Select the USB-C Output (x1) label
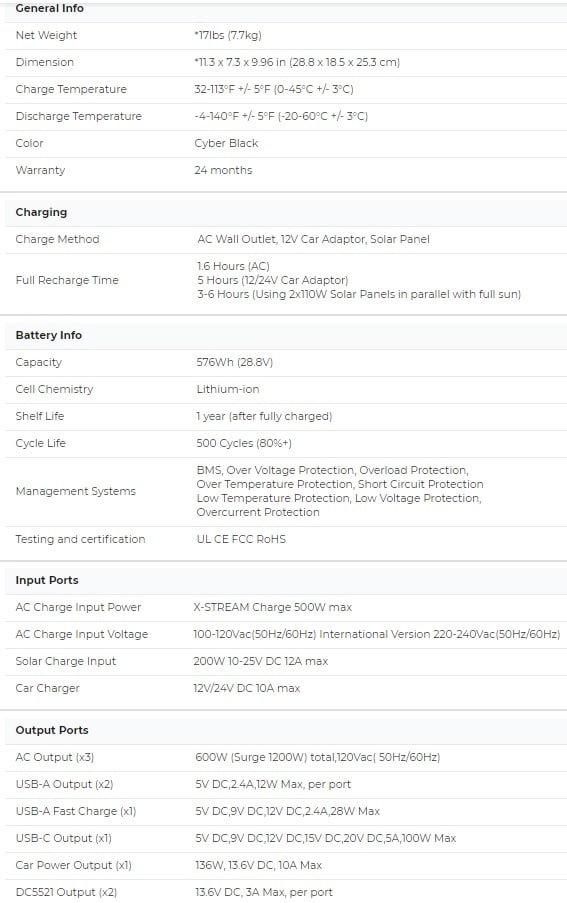The width and height of the screenshot is (567, 903). 63,838
